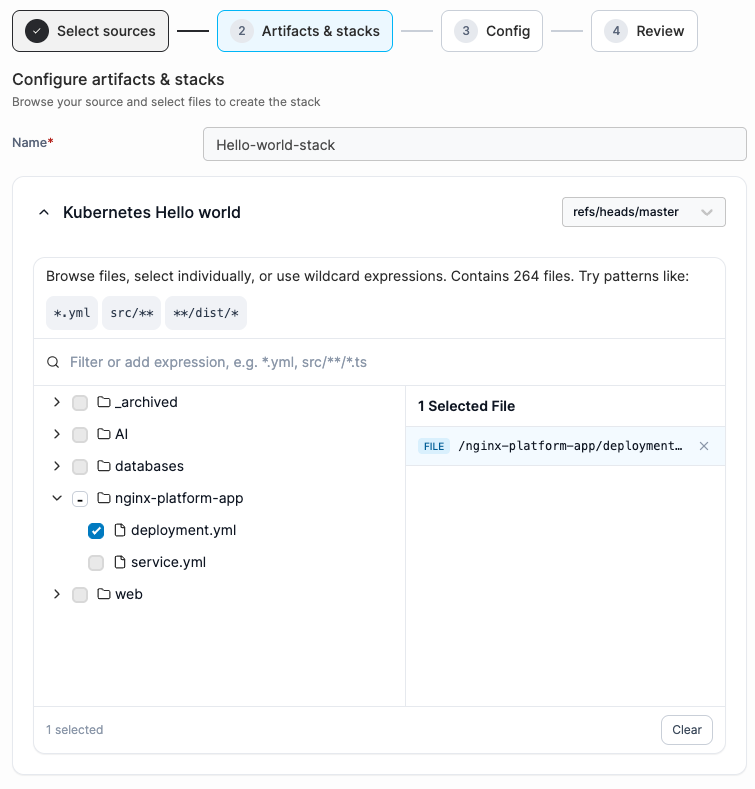The image size is (755, 789).
Task: Collapse the nginx-platform-app folder
Action: [57, 498]
